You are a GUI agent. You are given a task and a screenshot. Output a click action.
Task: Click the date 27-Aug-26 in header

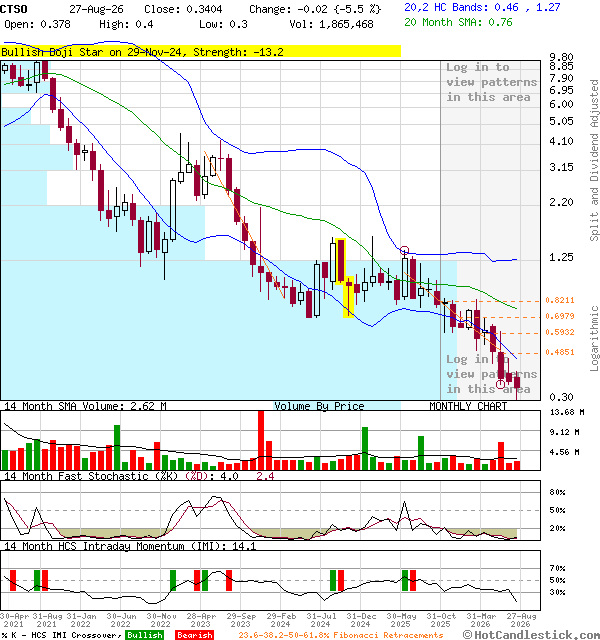click(x=96, y=9)
